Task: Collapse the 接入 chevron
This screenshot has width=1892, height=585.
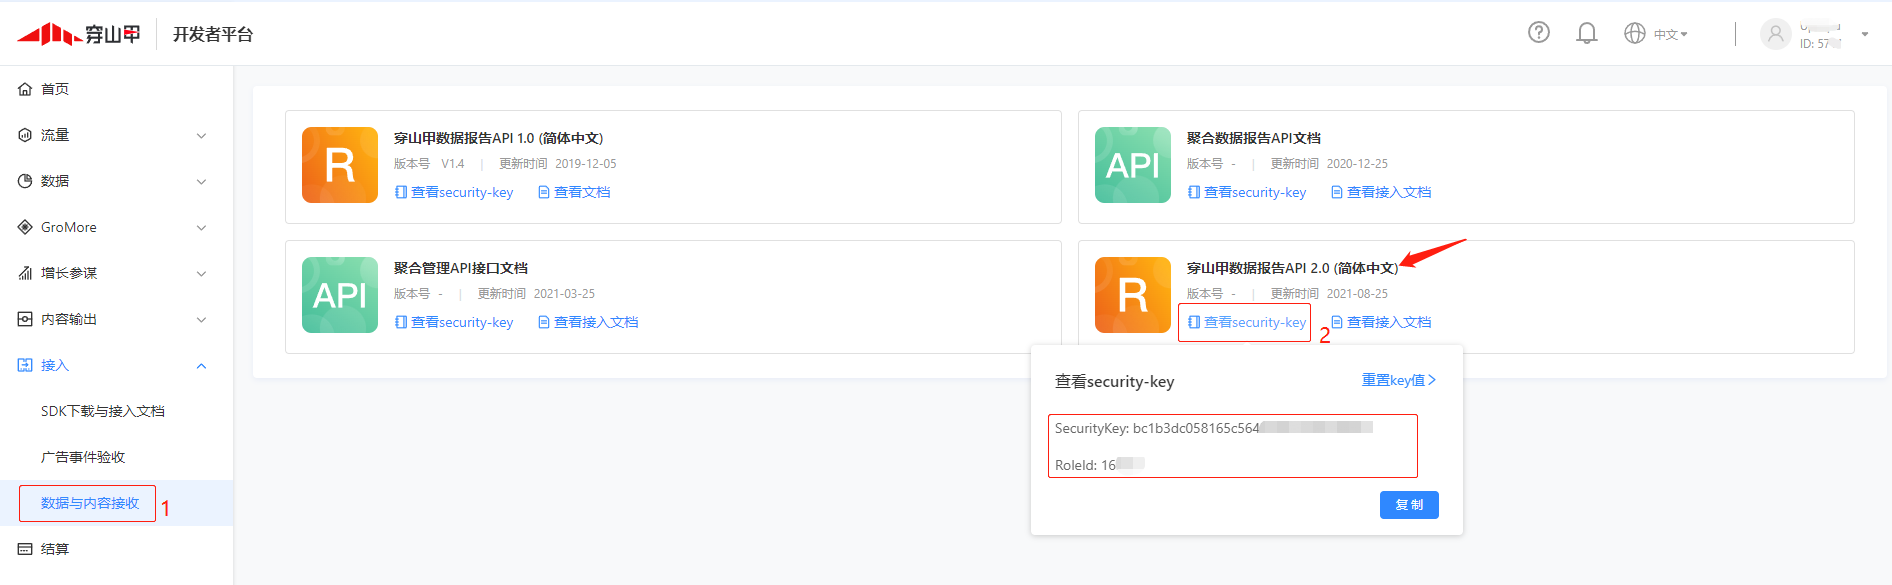Action: pyautogui.click(x=201, y=365)
